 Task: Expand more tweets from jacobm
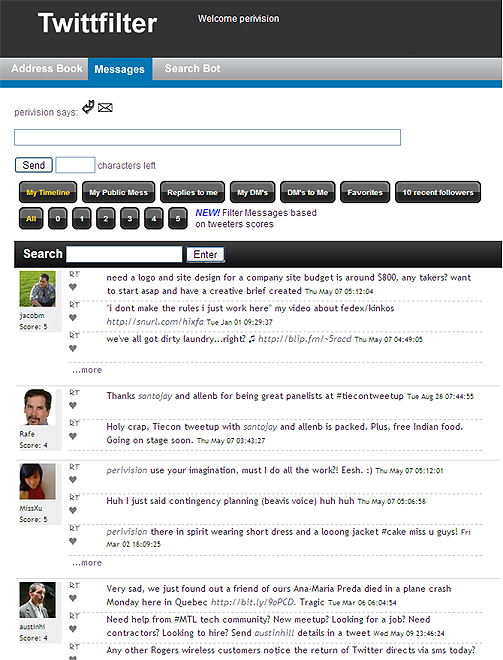click(87, 370)
